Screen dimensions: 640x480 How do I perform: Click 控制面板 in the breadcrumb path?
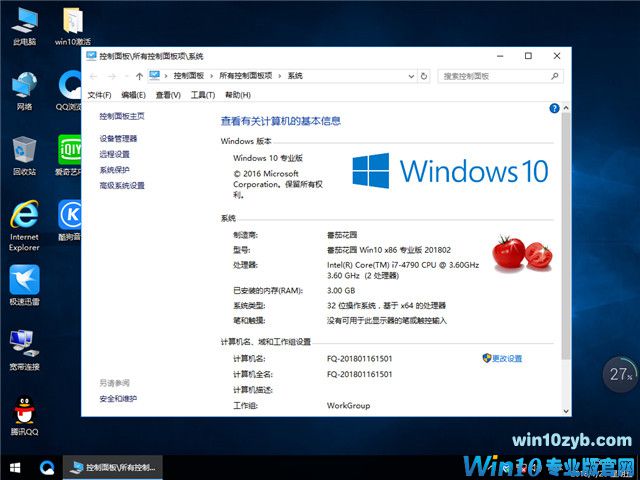(189, 76)
